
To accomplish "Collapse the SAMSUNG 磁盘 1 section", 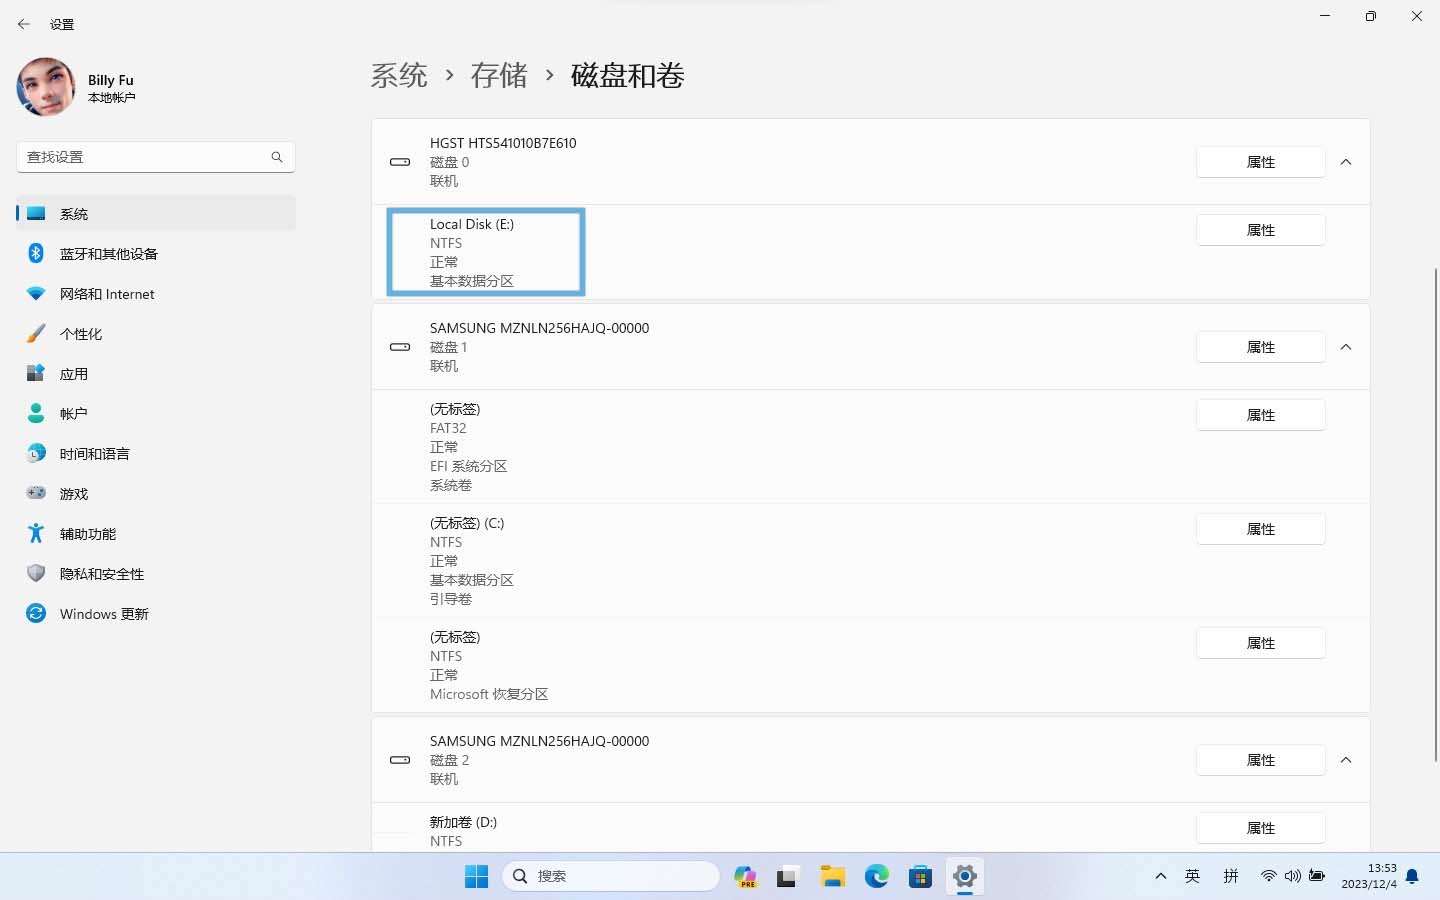I will (1346, 347).
